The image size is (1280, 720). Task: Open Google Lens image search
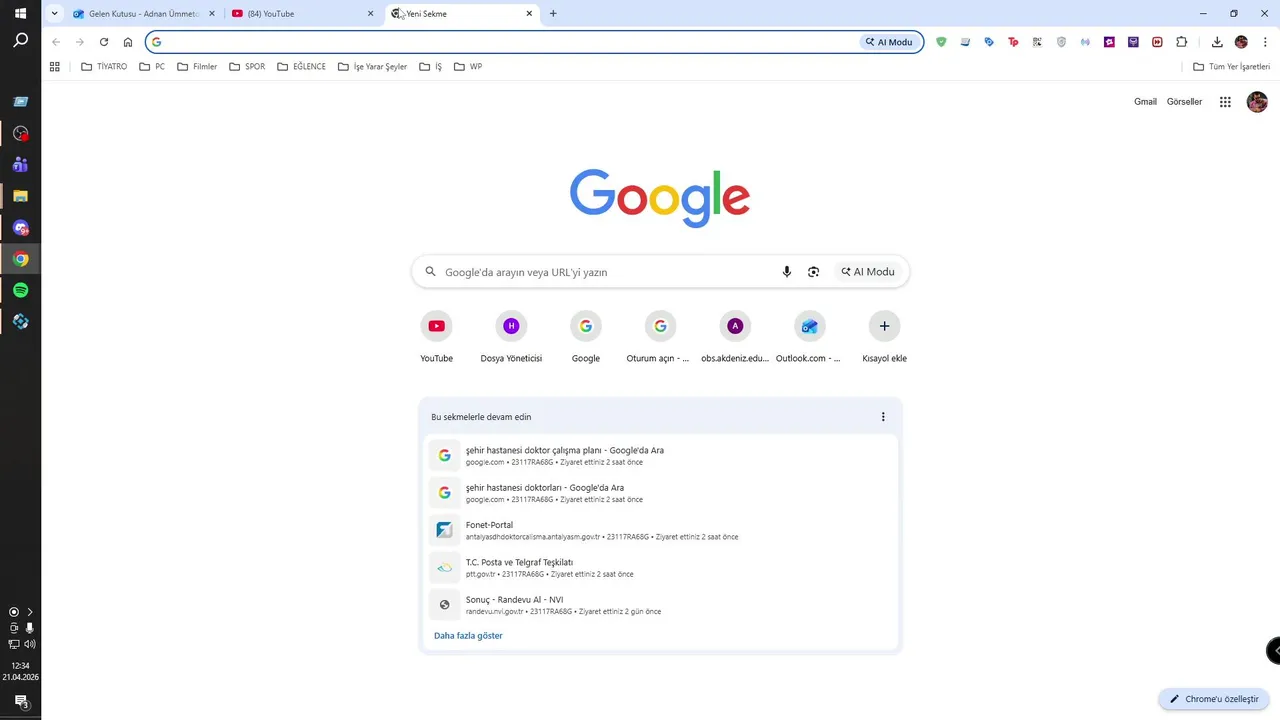point(813,272)
